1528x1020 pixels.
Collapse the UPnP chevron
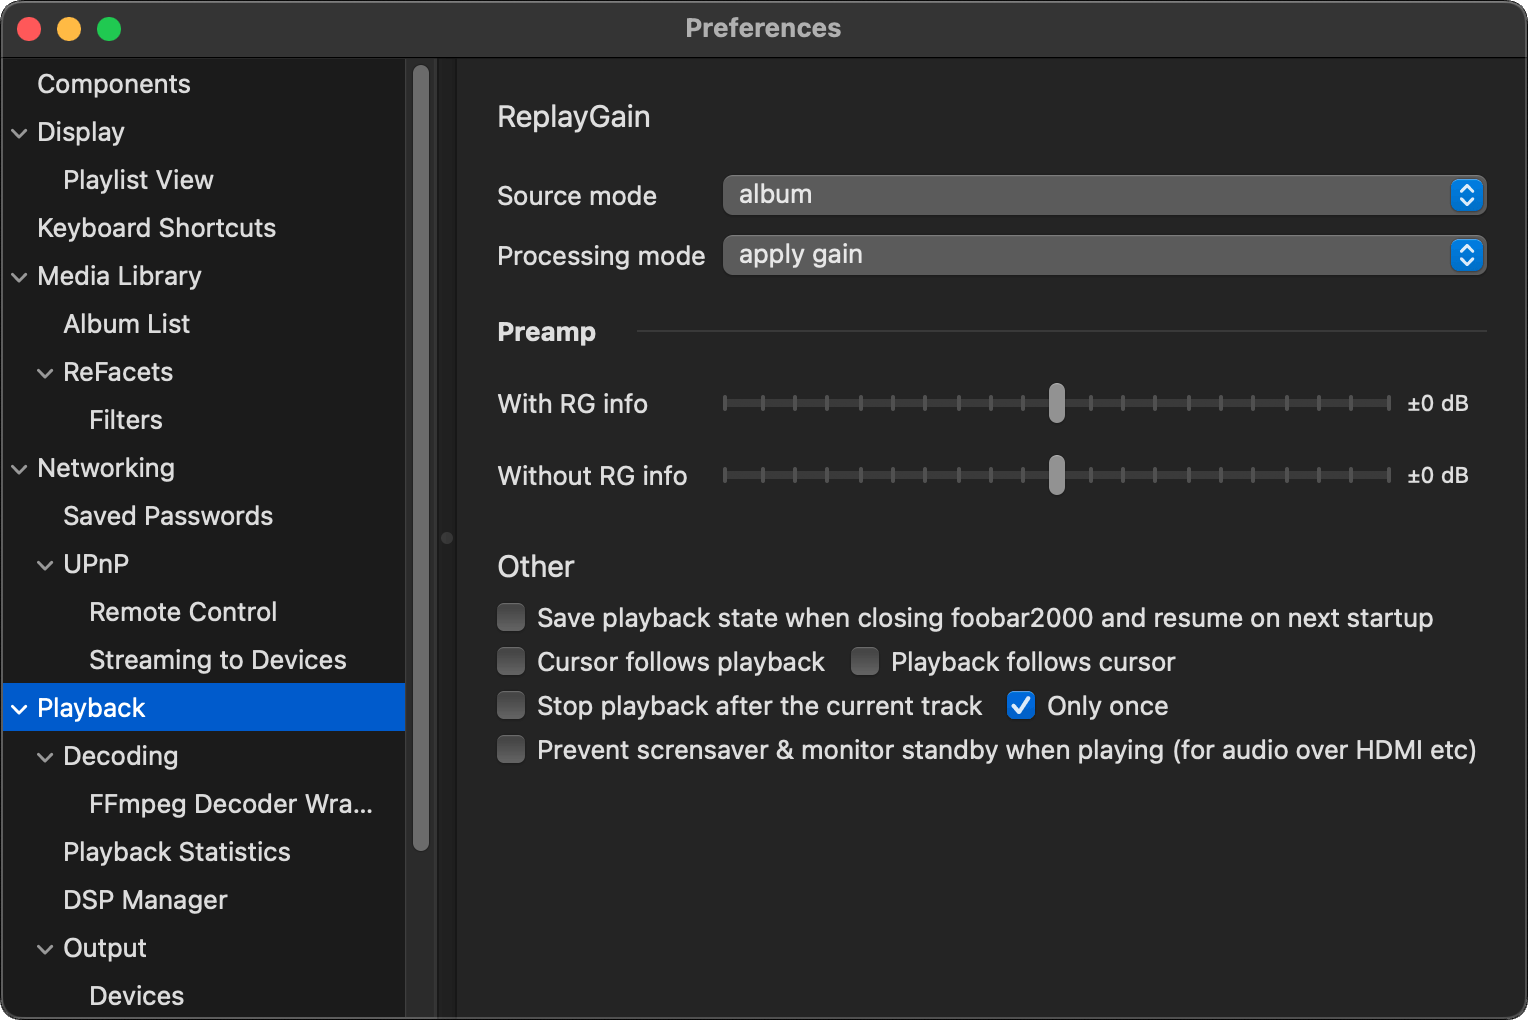[45, 565]
